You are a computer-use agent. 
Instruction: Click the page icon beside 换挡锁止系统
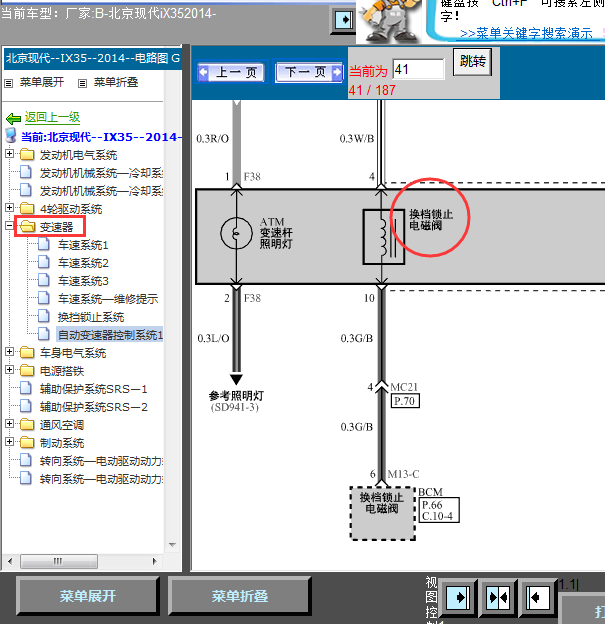point(44,316)
